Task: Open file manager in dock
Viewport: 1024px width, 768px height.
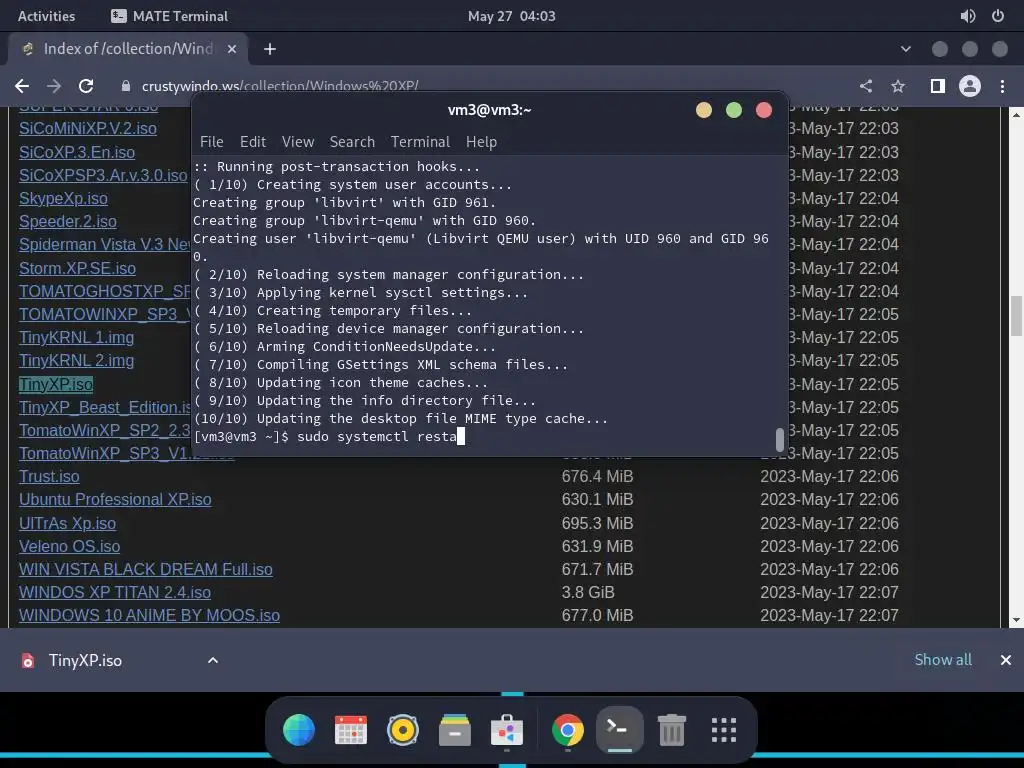Action: coord(455,730)
